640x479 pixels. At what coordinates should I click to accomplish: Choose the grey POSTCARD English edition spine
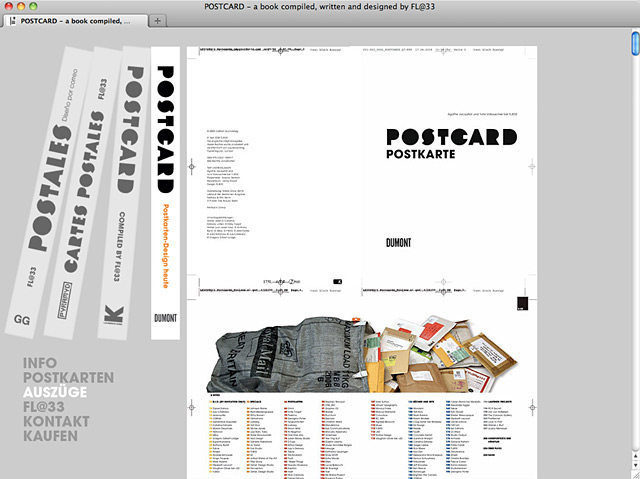tap(123, 193)
